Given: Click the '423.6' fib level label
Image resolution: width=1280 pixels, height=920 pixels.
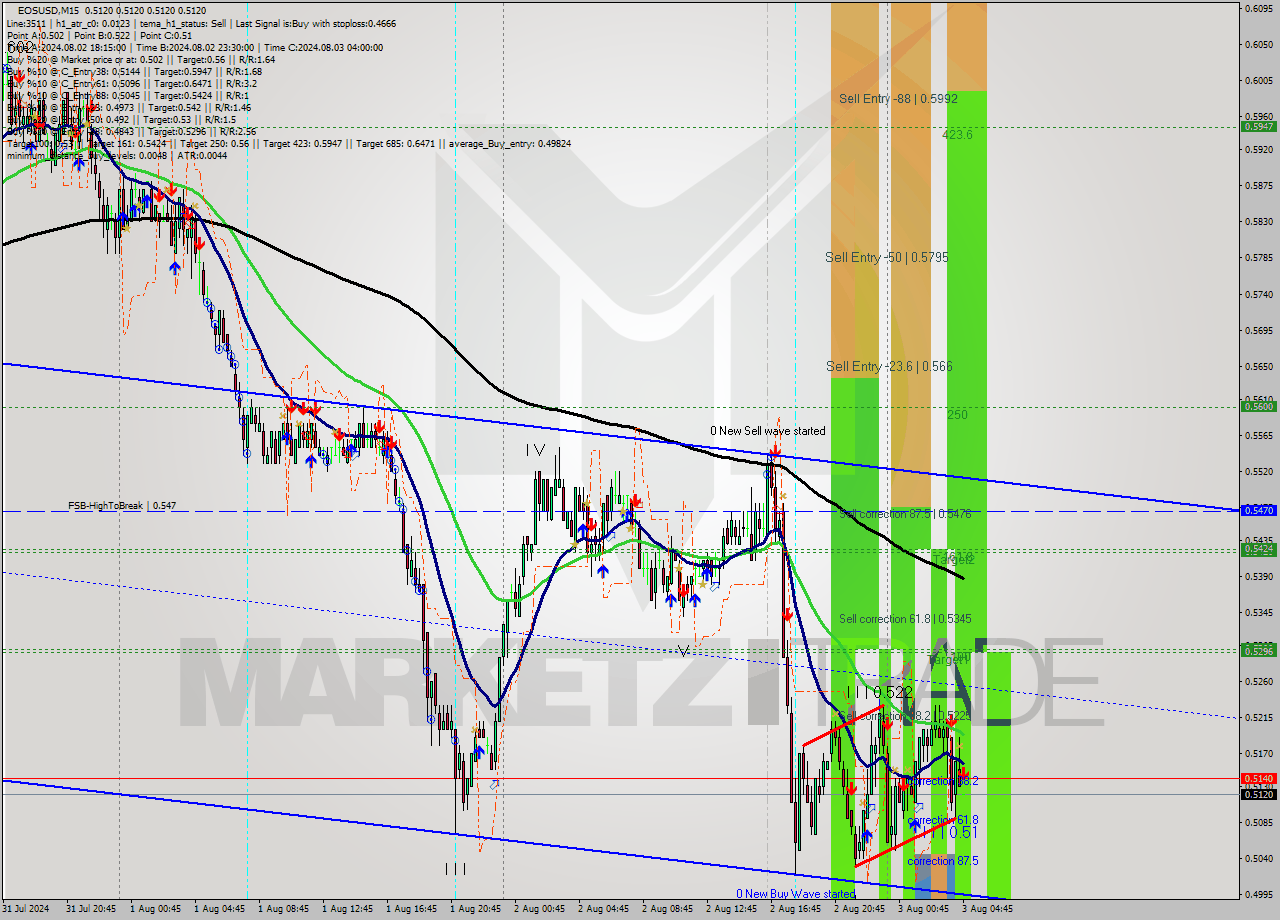Looking at the screenshot, I should click(957, 134).
